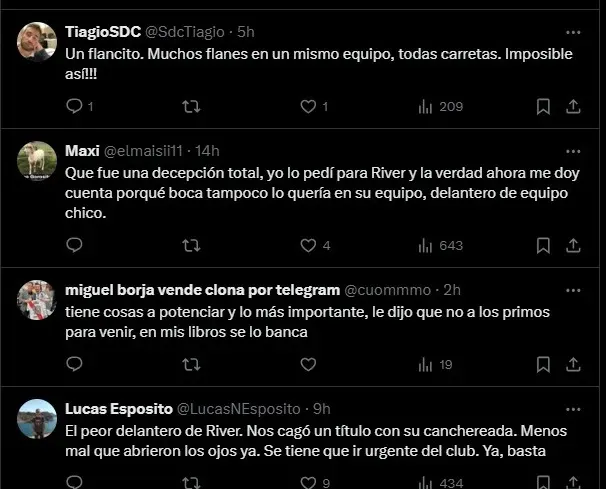This screenshot has height=489, width=606.
Task: Share the TiagioSDC tweet
Action: point(573,106)
